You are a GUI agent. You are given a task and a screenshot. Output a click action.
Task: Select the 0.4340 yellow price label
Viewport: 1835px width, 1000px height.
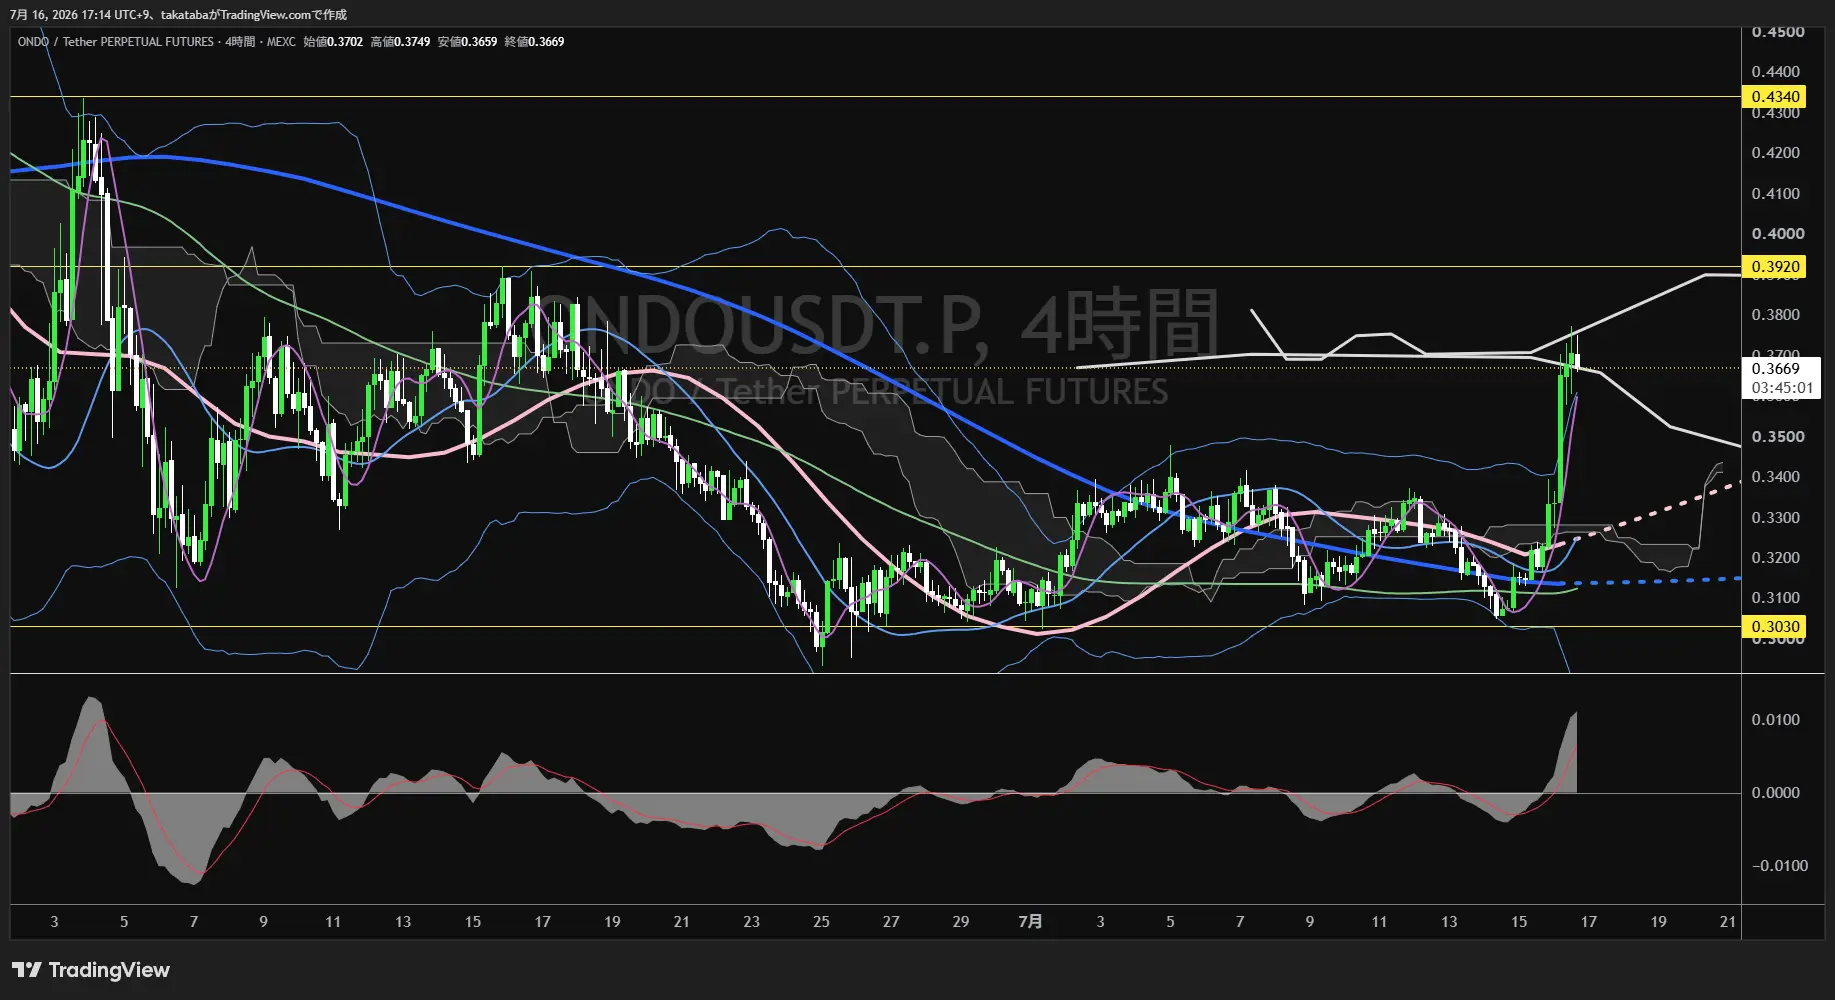1775,97
